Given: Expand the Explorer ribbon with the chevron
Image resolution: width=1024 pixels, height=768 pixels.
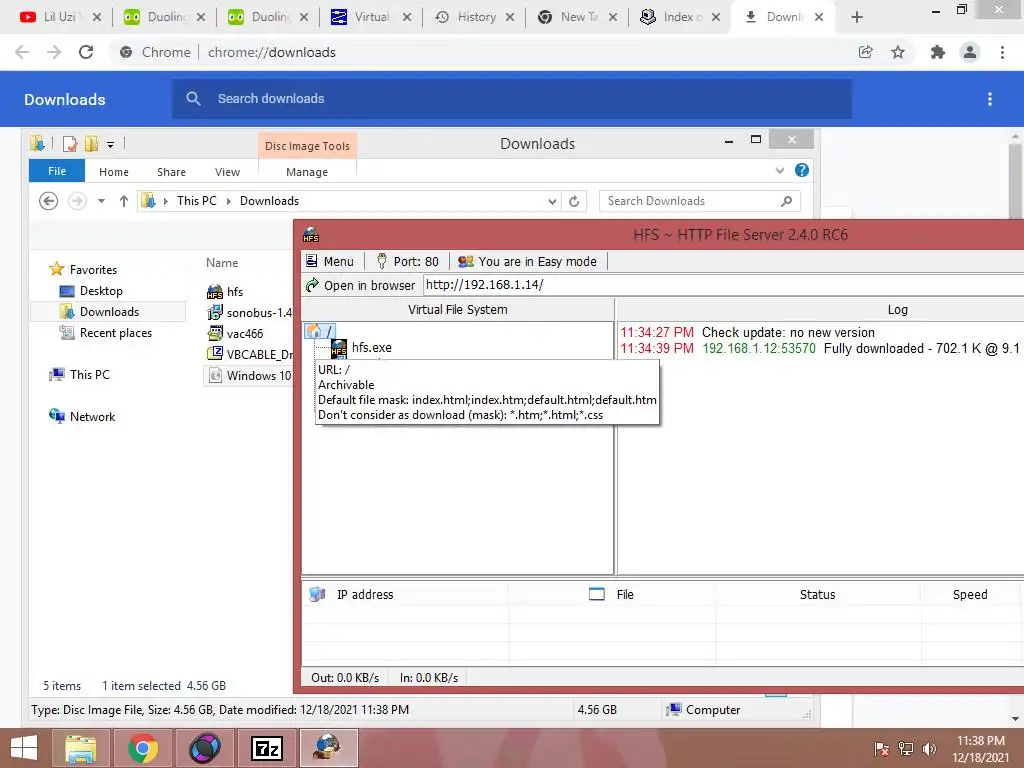Looking at the screenshot, I should 779,170.
